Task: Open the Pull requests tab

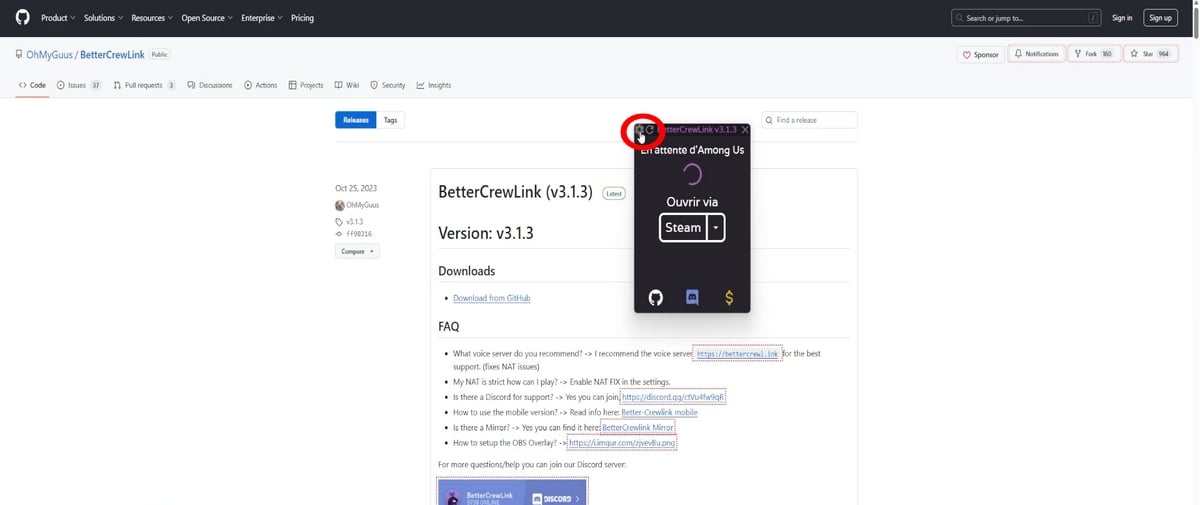Action: (144, 85)
